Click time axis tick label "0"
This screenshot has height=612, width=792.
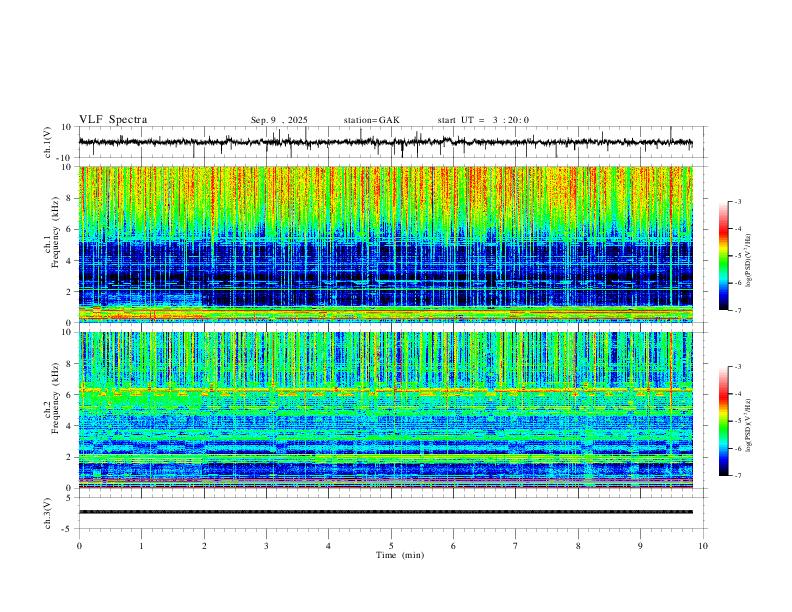click(x=79, y=546)
